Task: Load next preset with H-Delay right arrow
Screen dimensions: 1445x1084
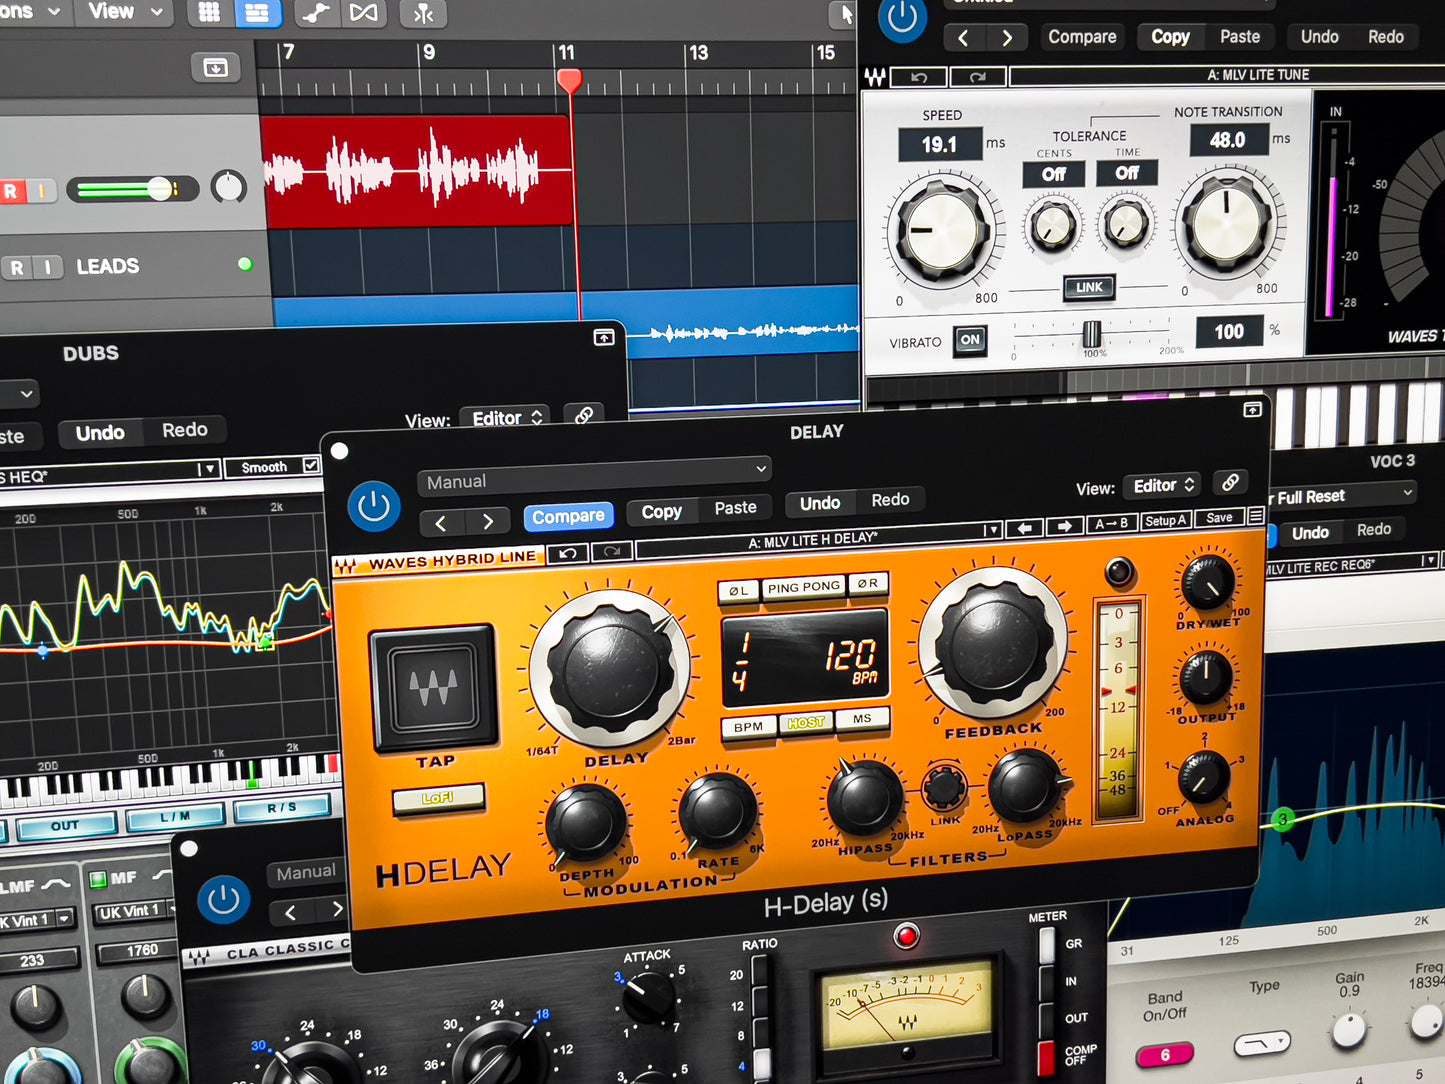Action: tap(1064, 526)
